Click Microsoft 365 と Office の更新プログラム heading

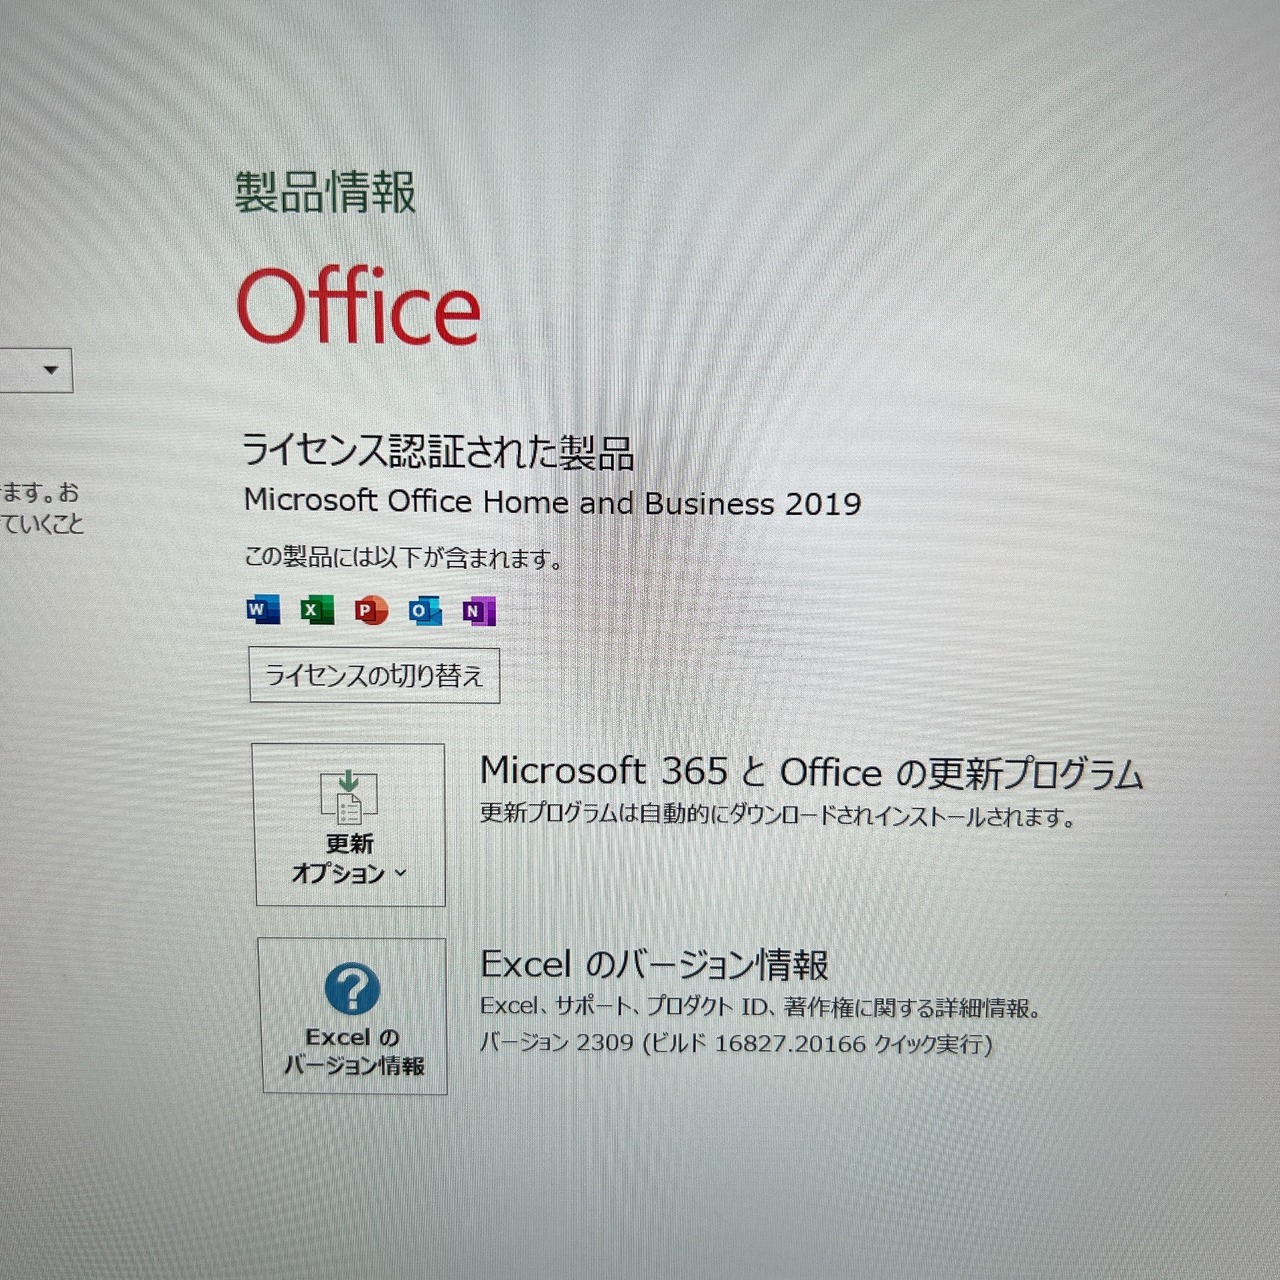coord(812,772)
